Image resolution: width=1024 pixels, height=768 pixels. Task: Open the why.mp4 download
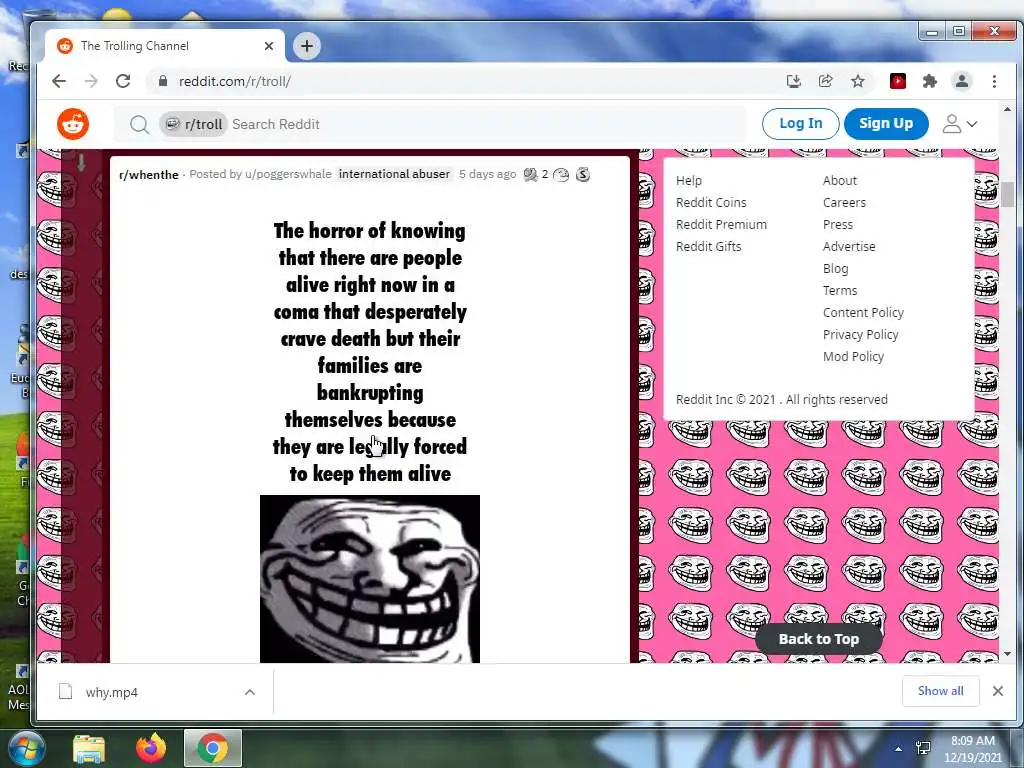[112, 692]
